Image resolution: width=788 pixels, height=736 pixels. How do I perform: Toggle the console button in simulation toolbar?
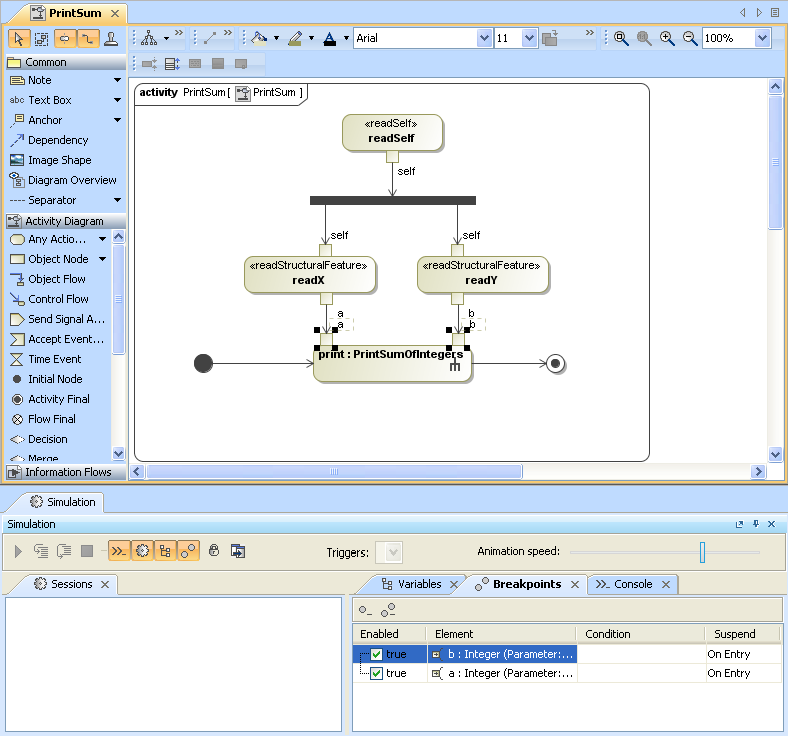tap(119, 551)
